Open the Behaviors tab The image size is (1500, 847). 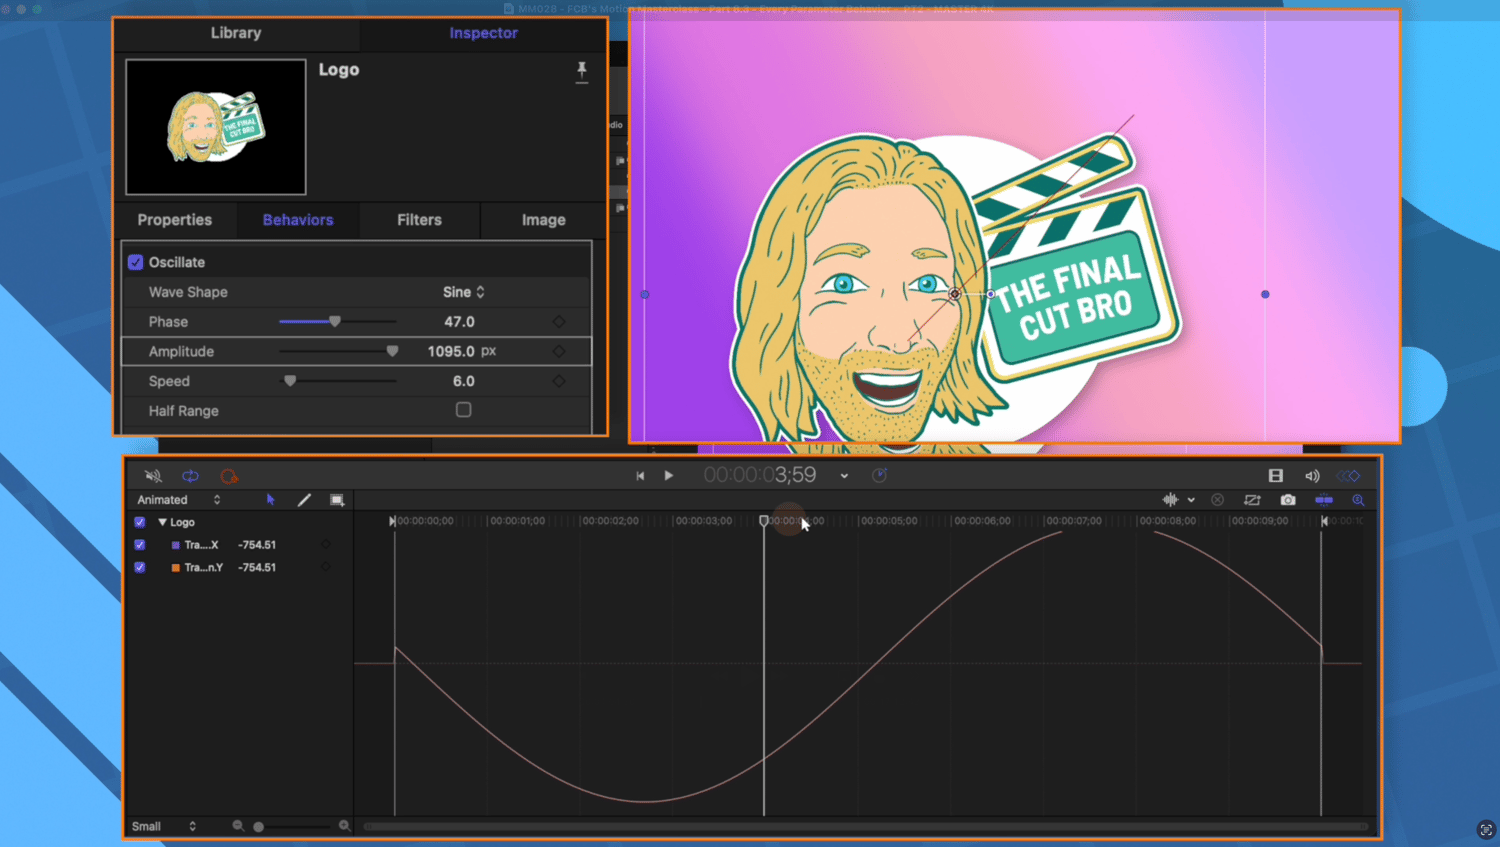(x=298, y=220)
